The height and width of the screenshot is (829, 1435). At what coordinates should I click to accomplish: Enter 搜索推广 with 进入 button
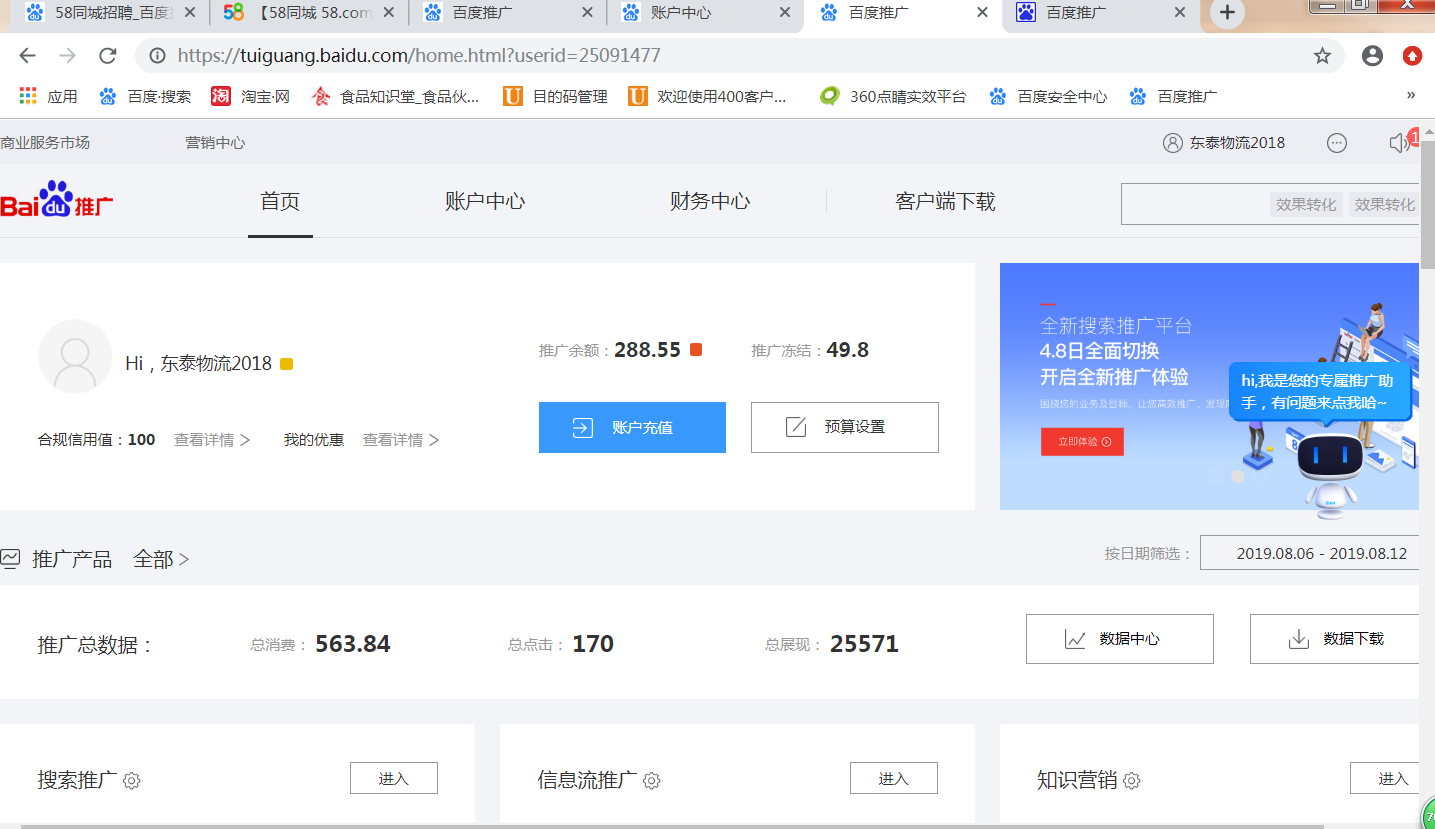(394, 778)
